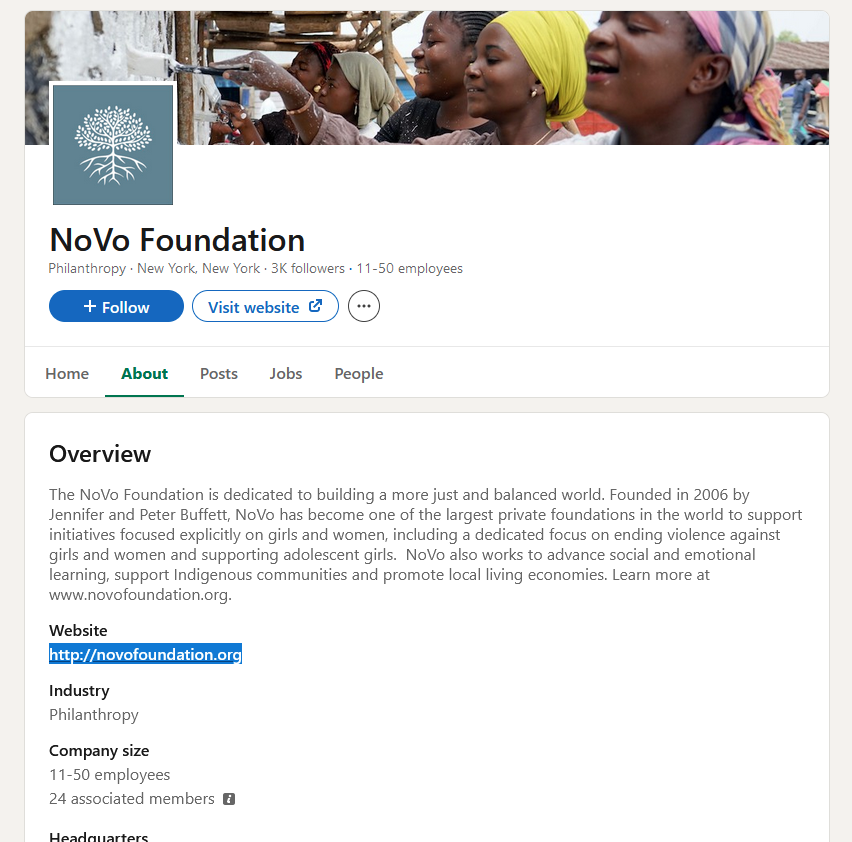The width and height of the screenshot is (852, 842).
Task: Click the external link icon on Visit website
Action: 315,306
